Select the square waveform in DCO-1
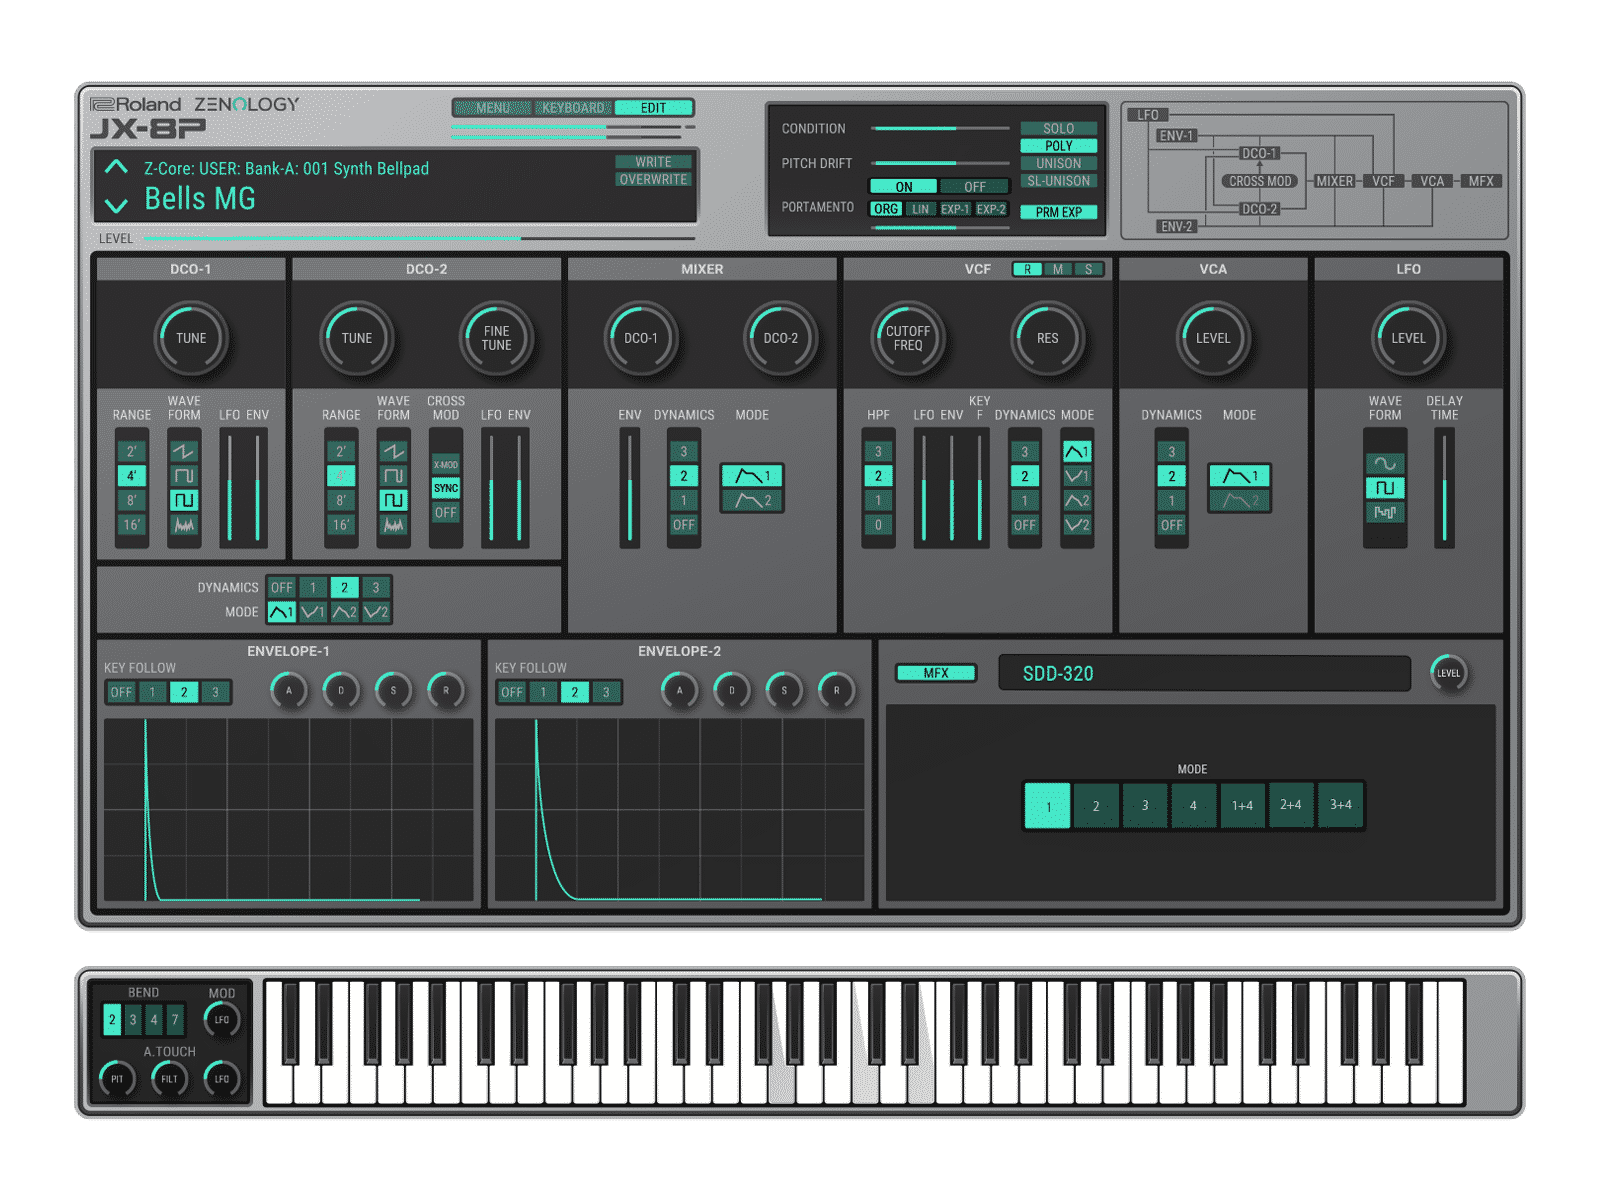Image resolution: width=1600 pixels, height=1200 pixels. (x=184, y=500)
